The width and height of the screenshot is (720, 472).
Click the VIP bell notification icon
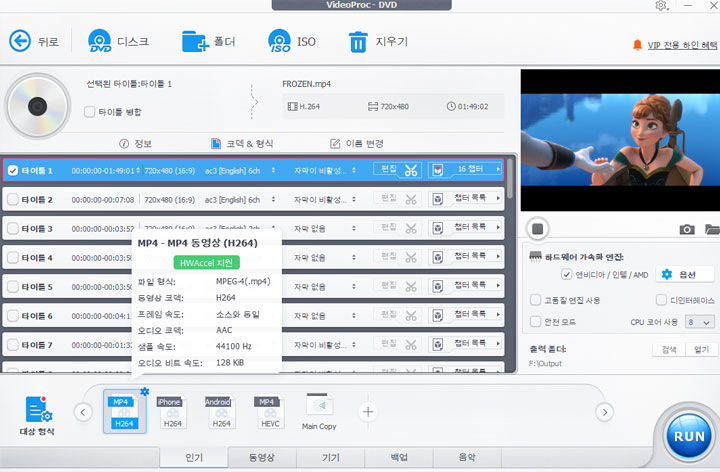pyautogui.click(x=637, y=45)
